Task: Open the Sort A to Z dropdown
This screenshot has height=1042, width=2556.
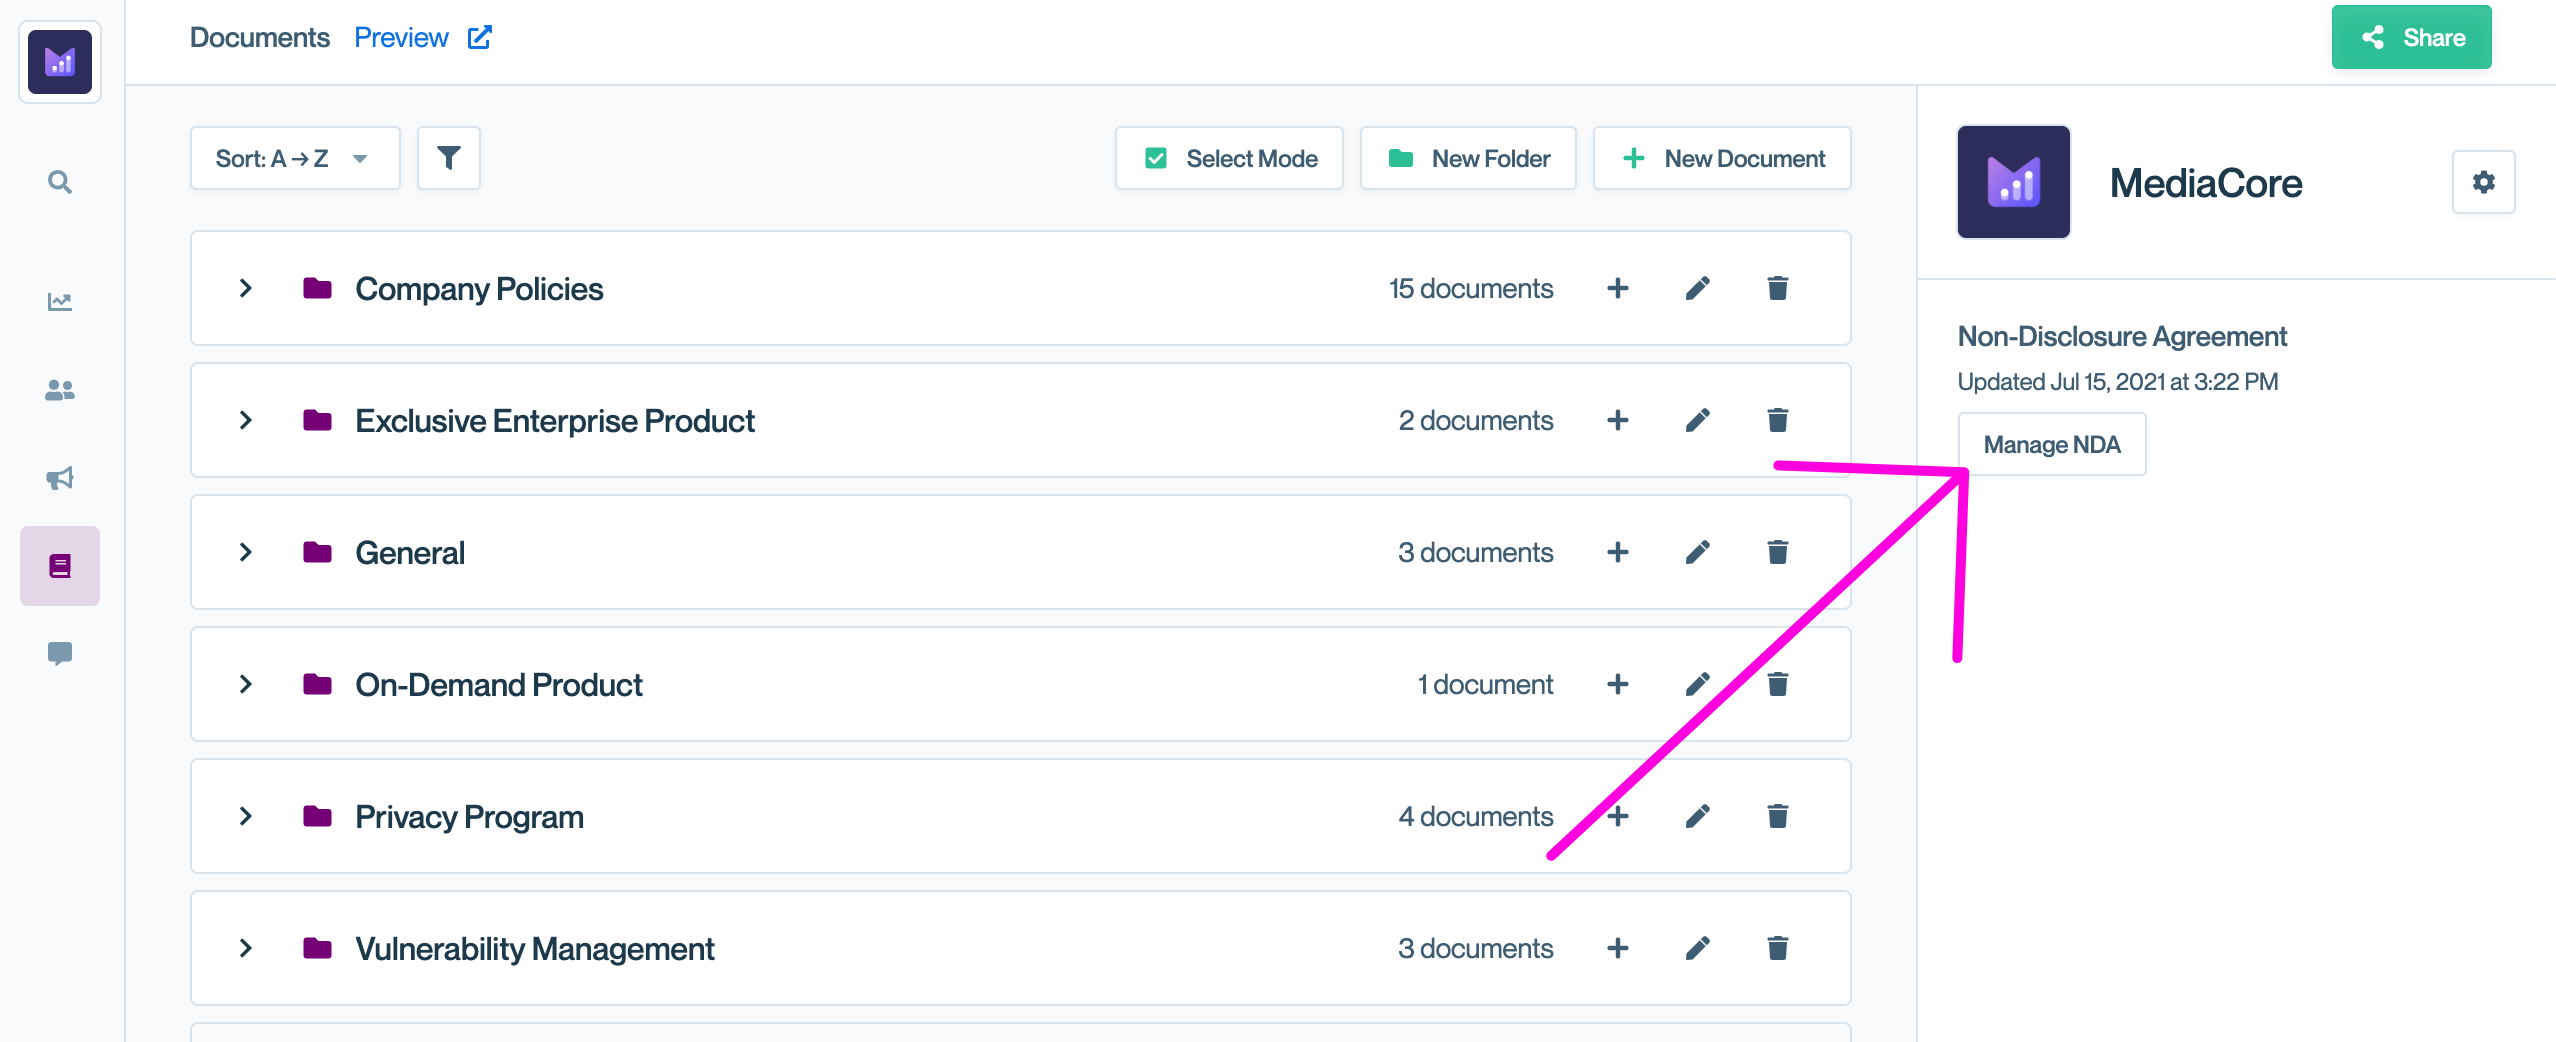Action: coord(295,158)
